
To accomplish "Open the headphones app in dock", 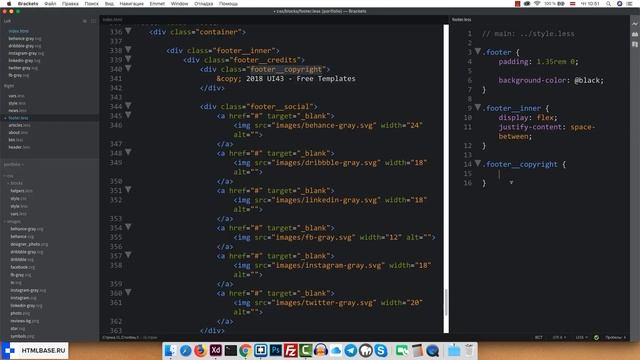I will (321, 351).
